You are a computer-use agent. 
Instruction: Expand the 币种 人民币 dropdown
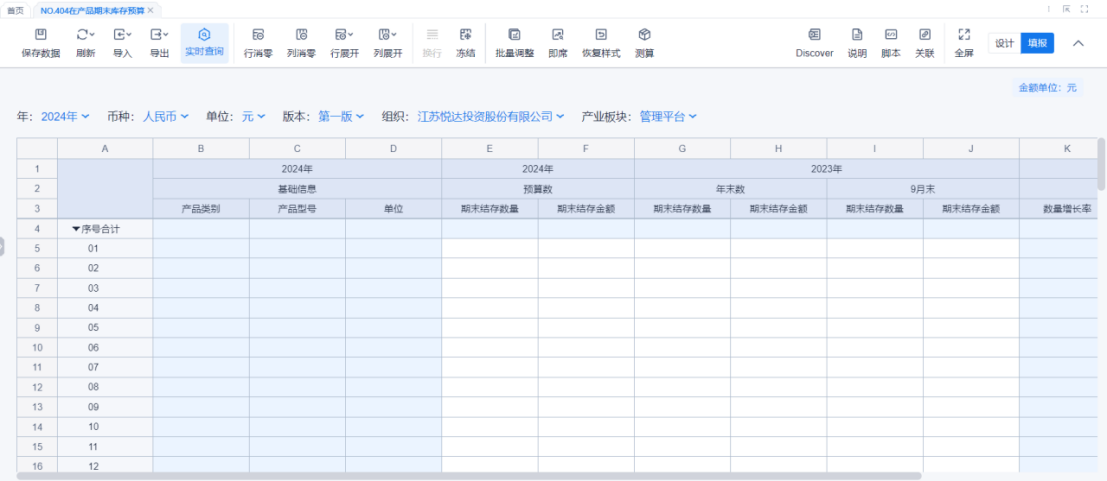(165, 117)
